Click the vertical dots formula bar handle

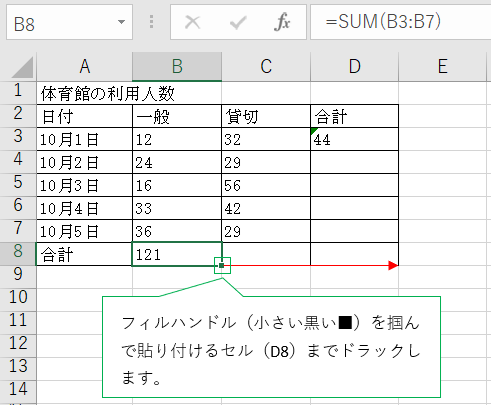coord(151,22)
